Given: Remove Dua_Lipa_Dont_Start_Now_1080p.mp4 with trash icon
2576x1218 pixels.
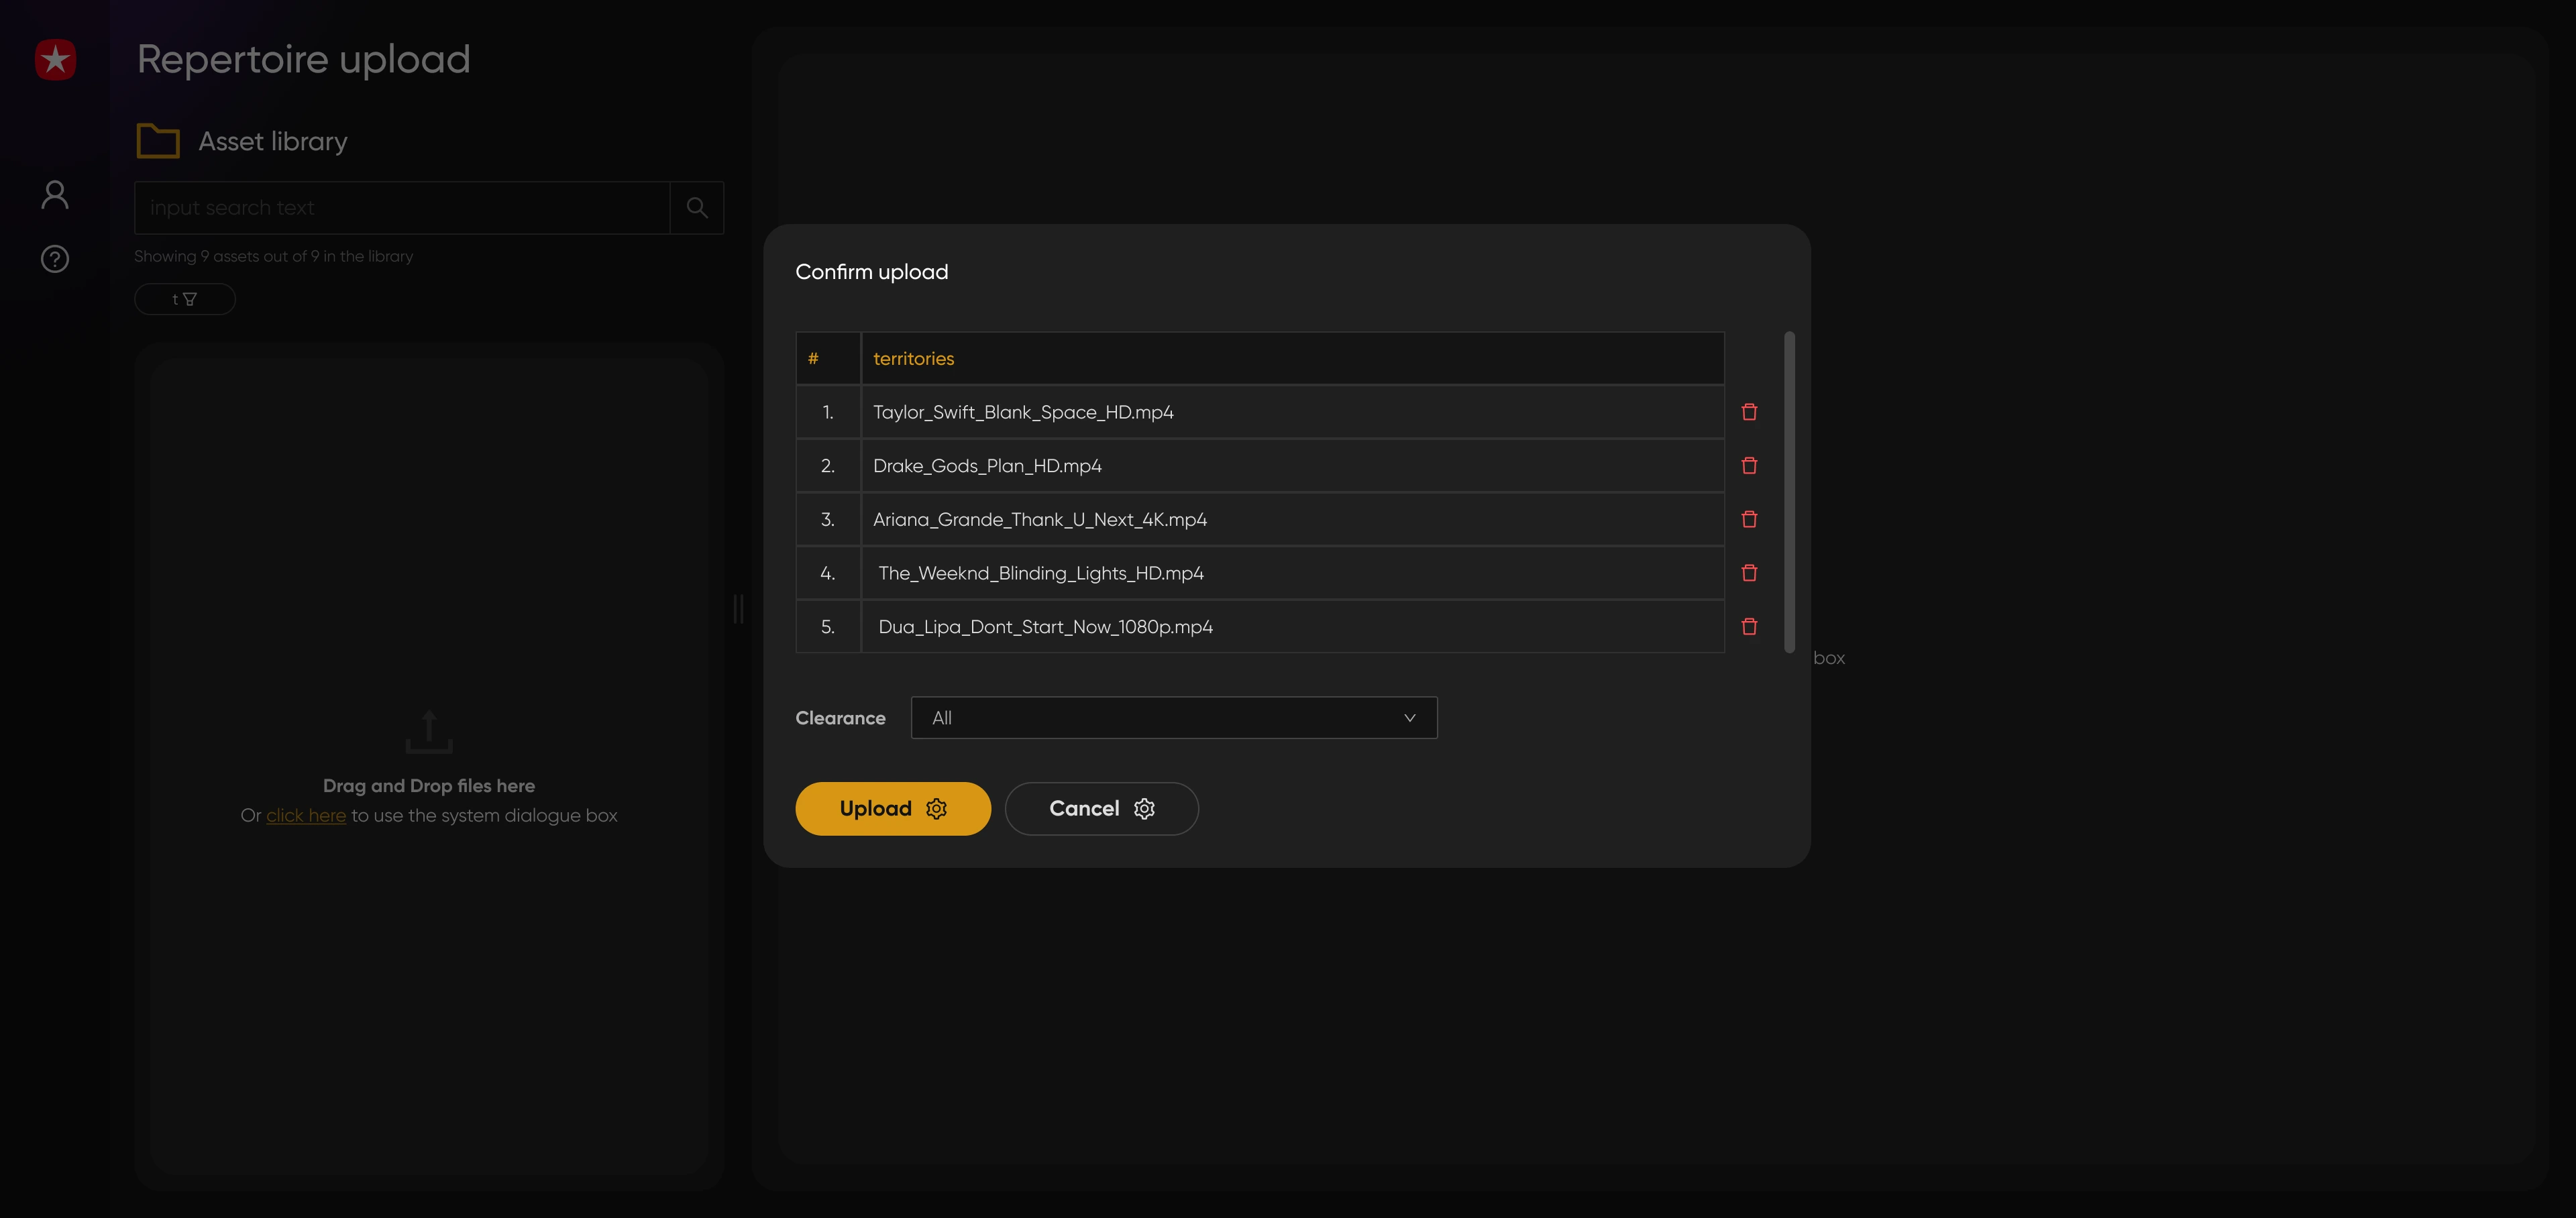Looking at the screenshot, I should click(x=1749, y=627).
